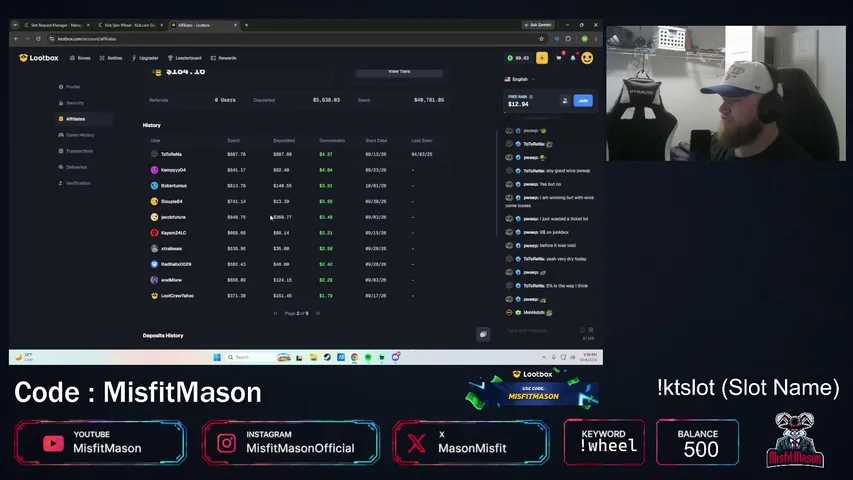Select the wwMlww row name

pyautogui.click(x=171, y=280)
